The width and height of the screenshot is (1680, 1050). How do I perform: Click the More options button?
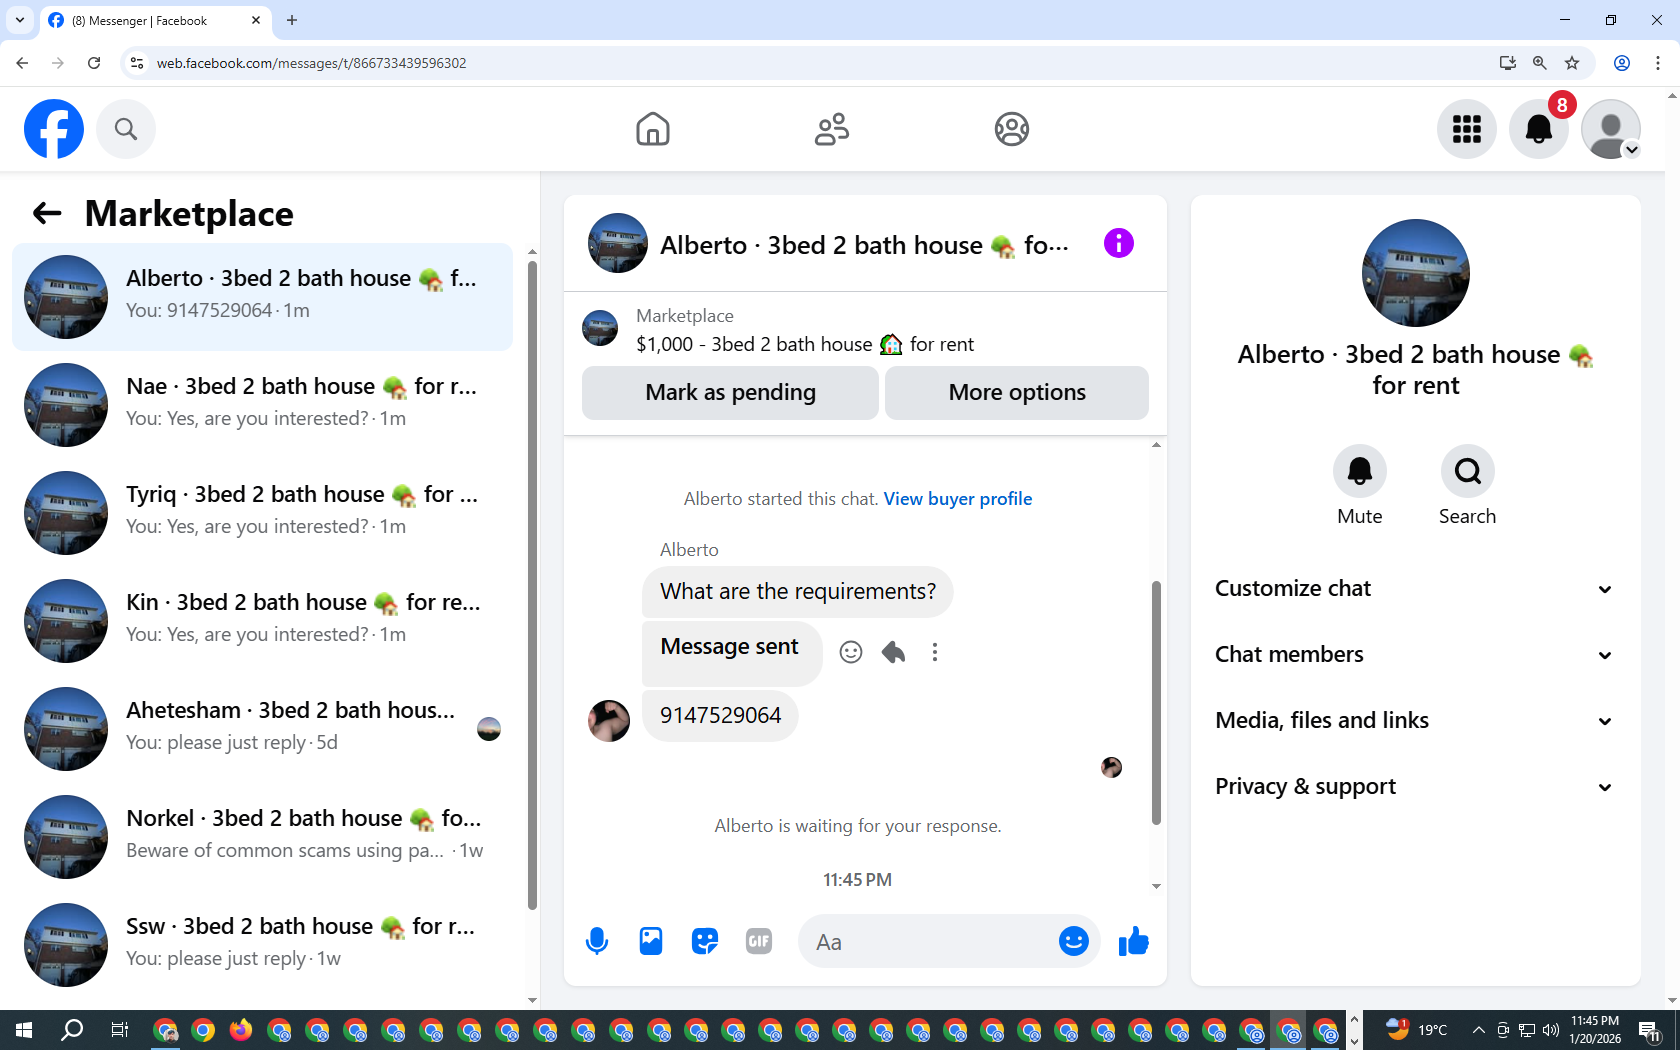[x=1017, y=393]
